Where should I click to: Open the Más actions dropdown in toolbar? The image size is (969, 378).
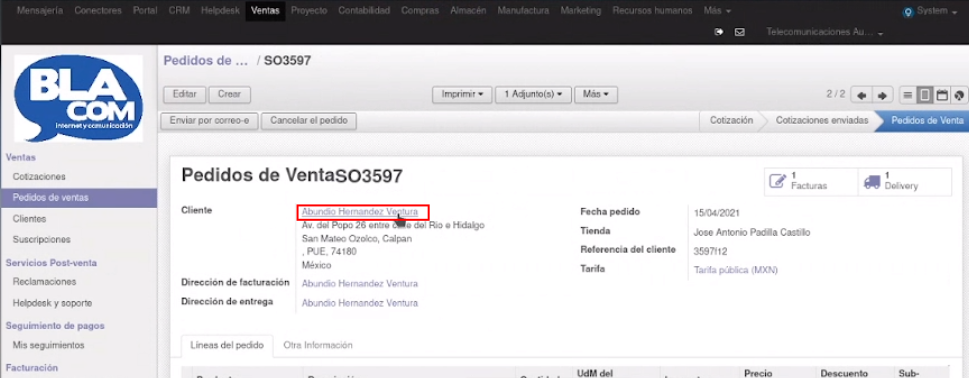pos(596,94)
